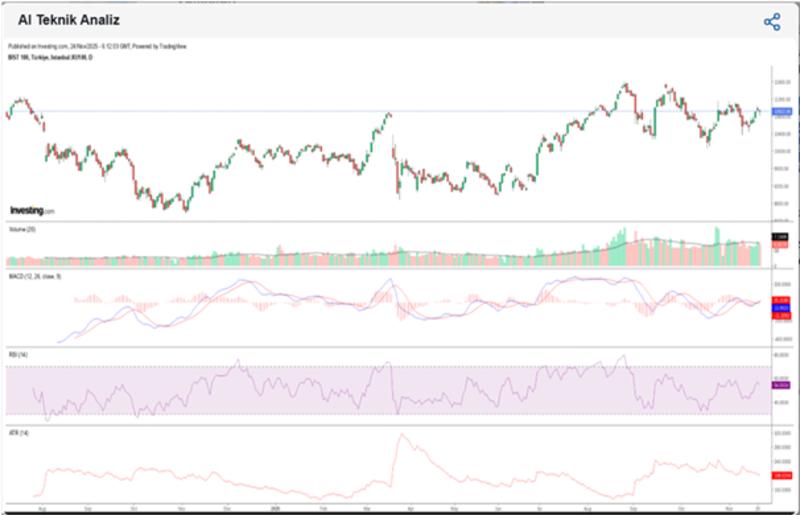The width and height of the screenshot is (800, 515).
Task: Select the Volume (20) indicator label
Action: click(x=21, y=229)
